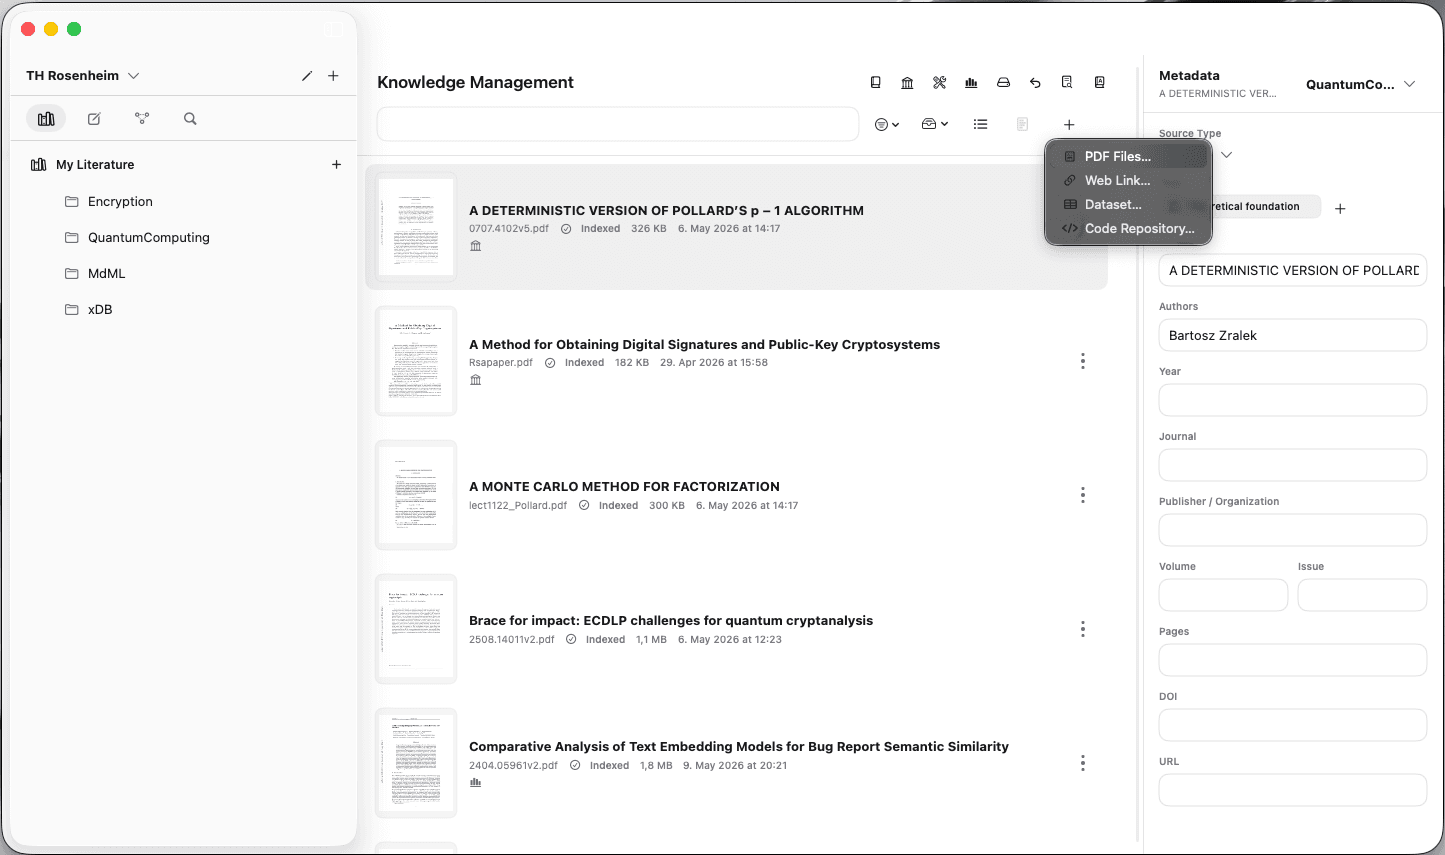Click the Volume input field
Screen dimensions: 1445x855
click(x=1223, y=595)
